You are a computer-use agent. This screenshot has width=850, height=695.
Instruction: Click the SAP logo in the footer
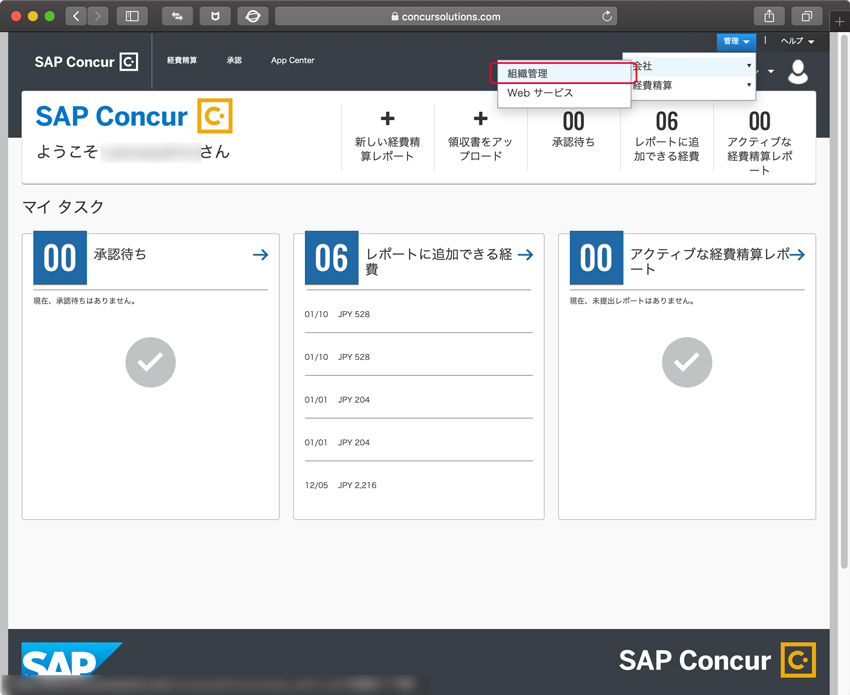click(72, 659)
